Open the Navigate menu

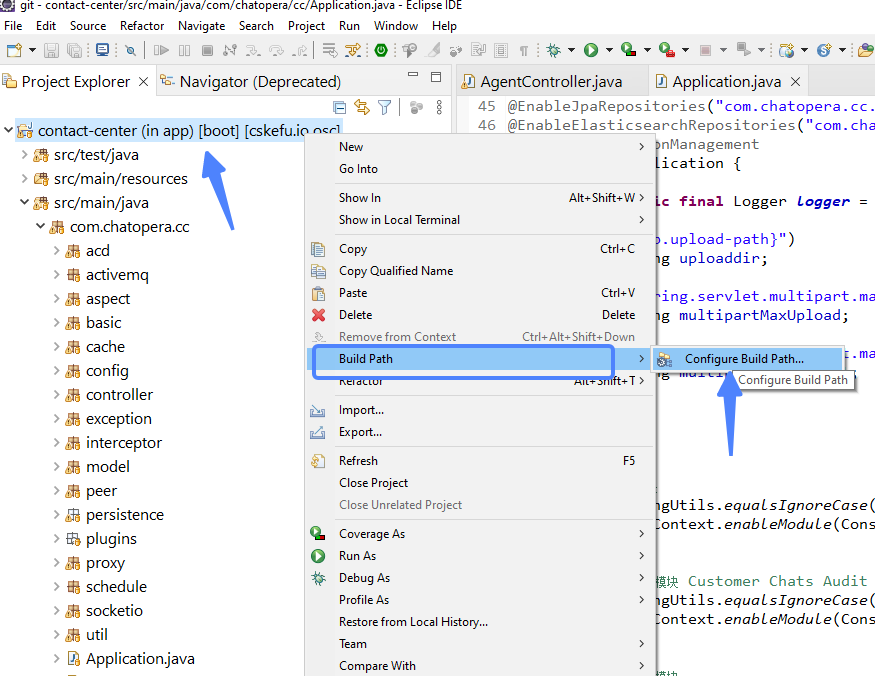coord(201,26)
